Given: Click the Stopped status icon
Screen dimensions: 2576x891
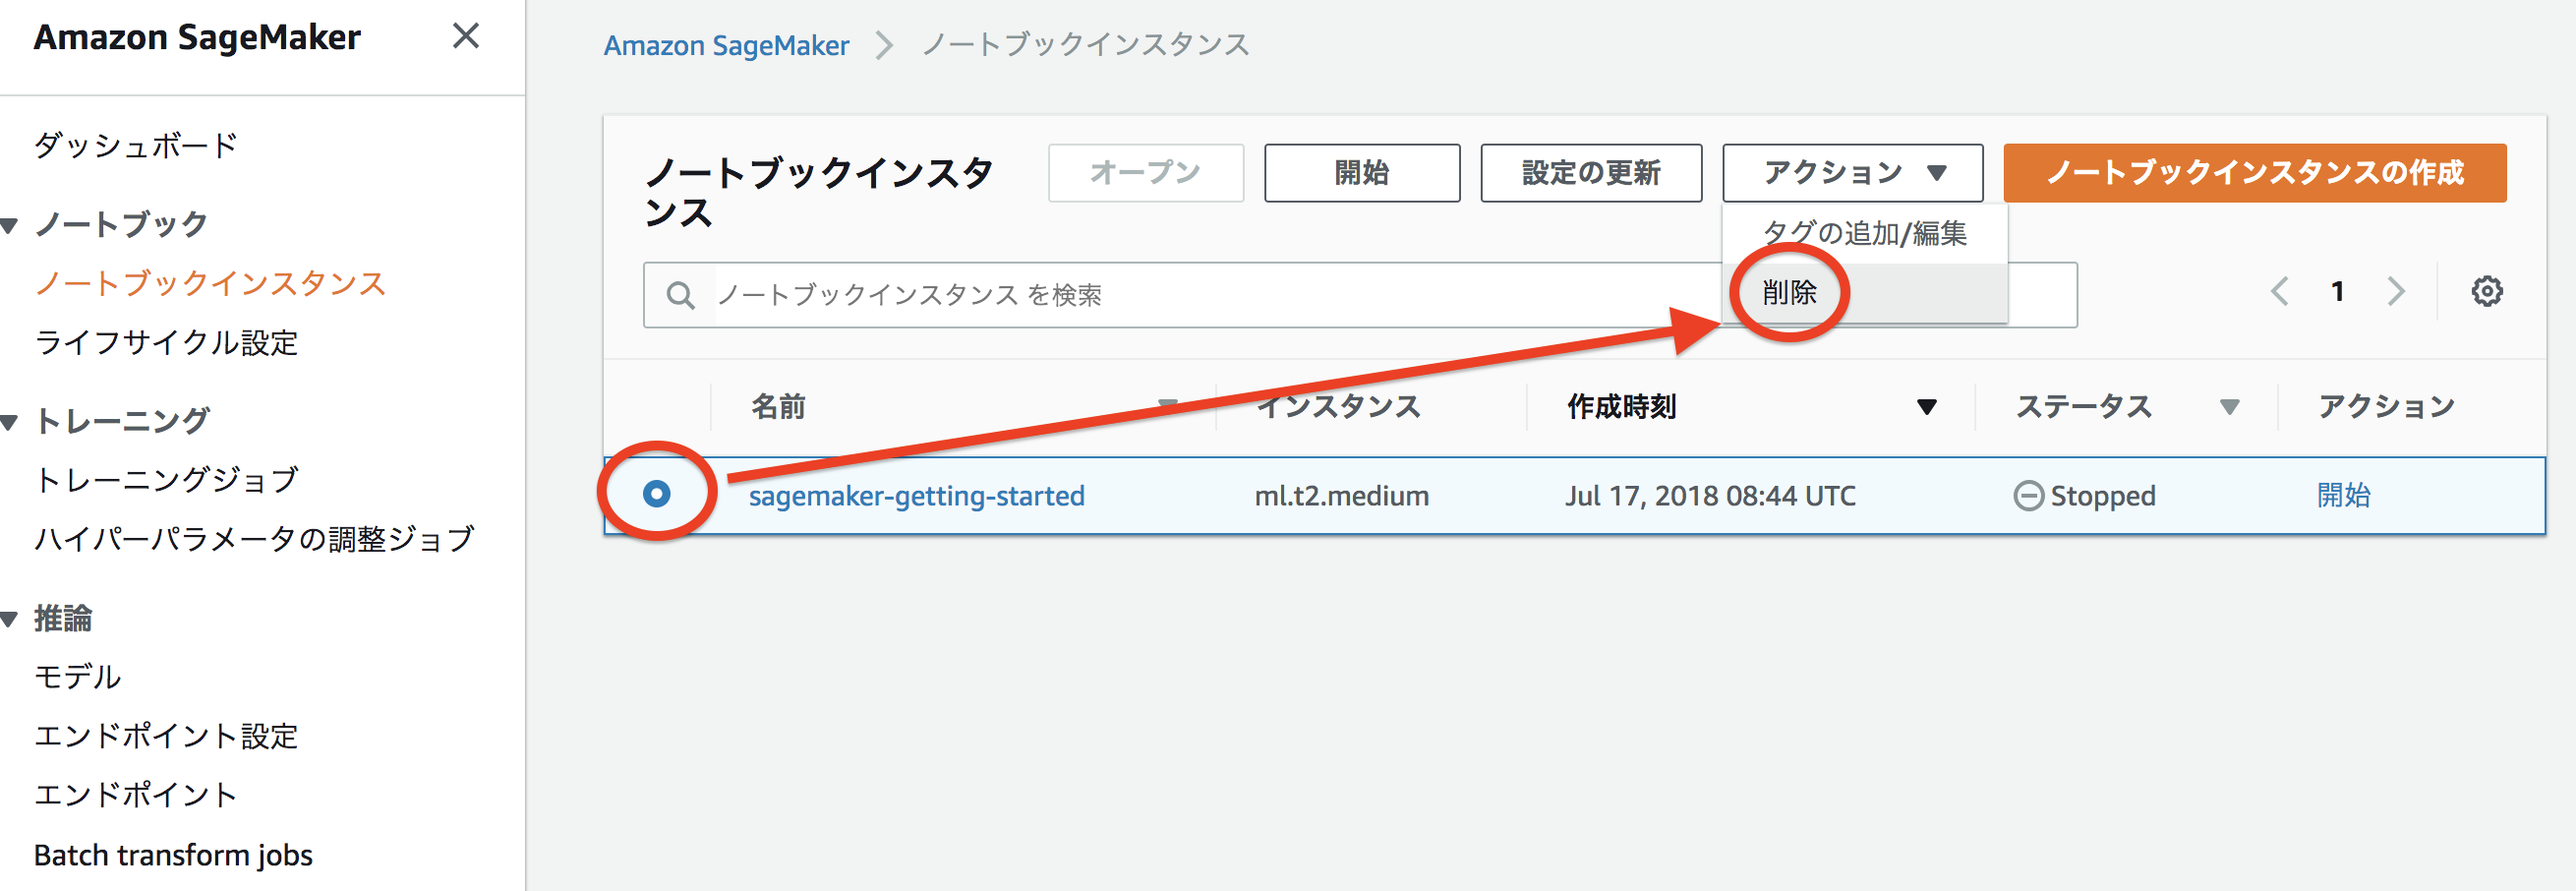Looking at the screenshot, I should [2028, 496].
